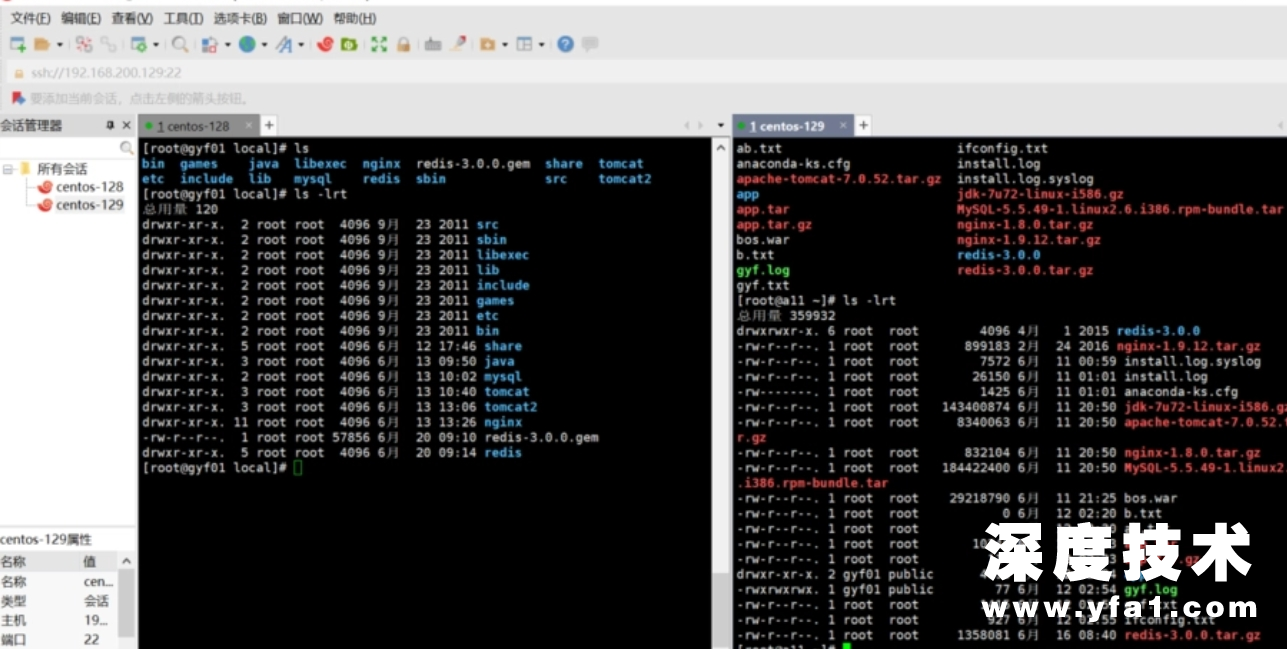
Task: Click the font settings icon
Action: 284,44
